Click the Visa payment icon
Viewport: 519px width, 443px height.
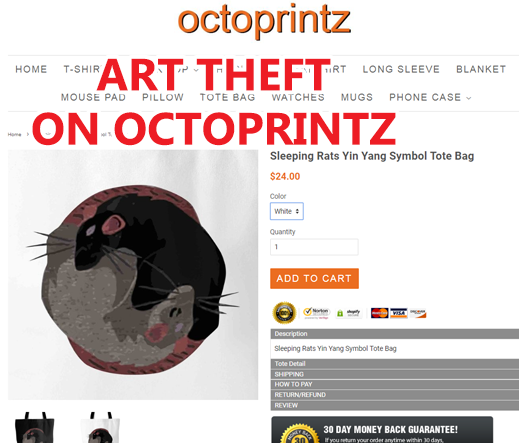(399, 313)
